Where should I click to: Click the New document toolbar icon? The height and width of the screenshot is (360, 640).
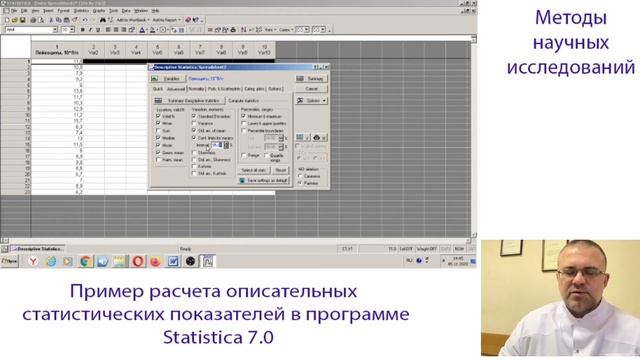click(7, 20)
